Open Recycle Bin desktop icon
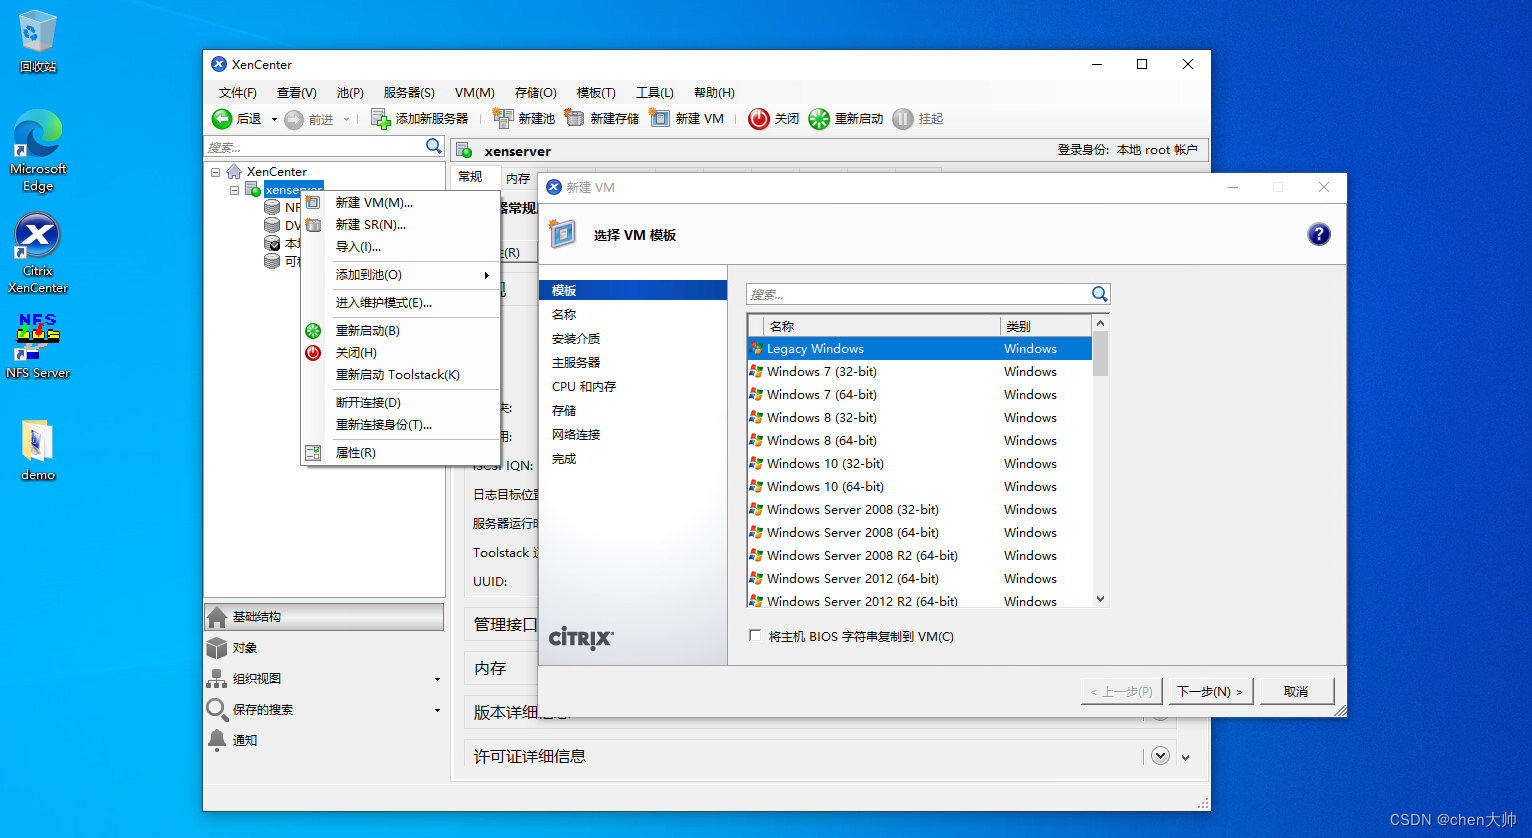 pos(38,42)
